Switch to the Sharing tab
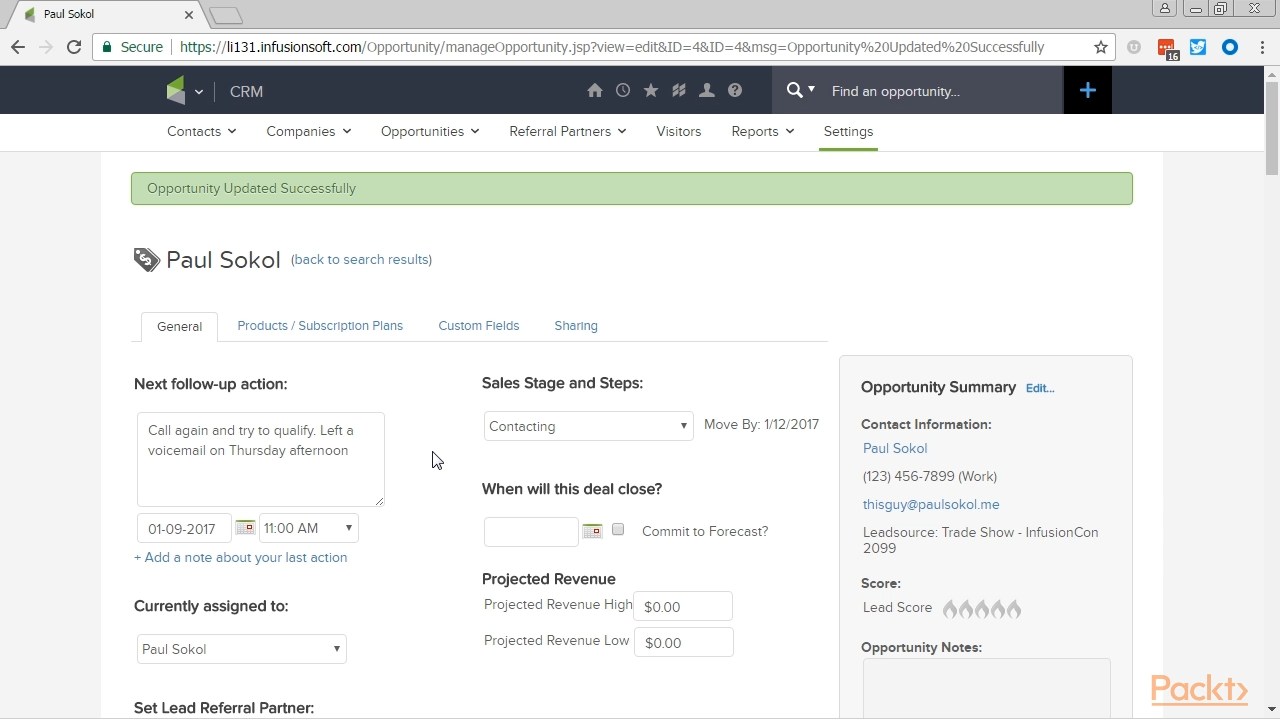 [x=576, y=325]
